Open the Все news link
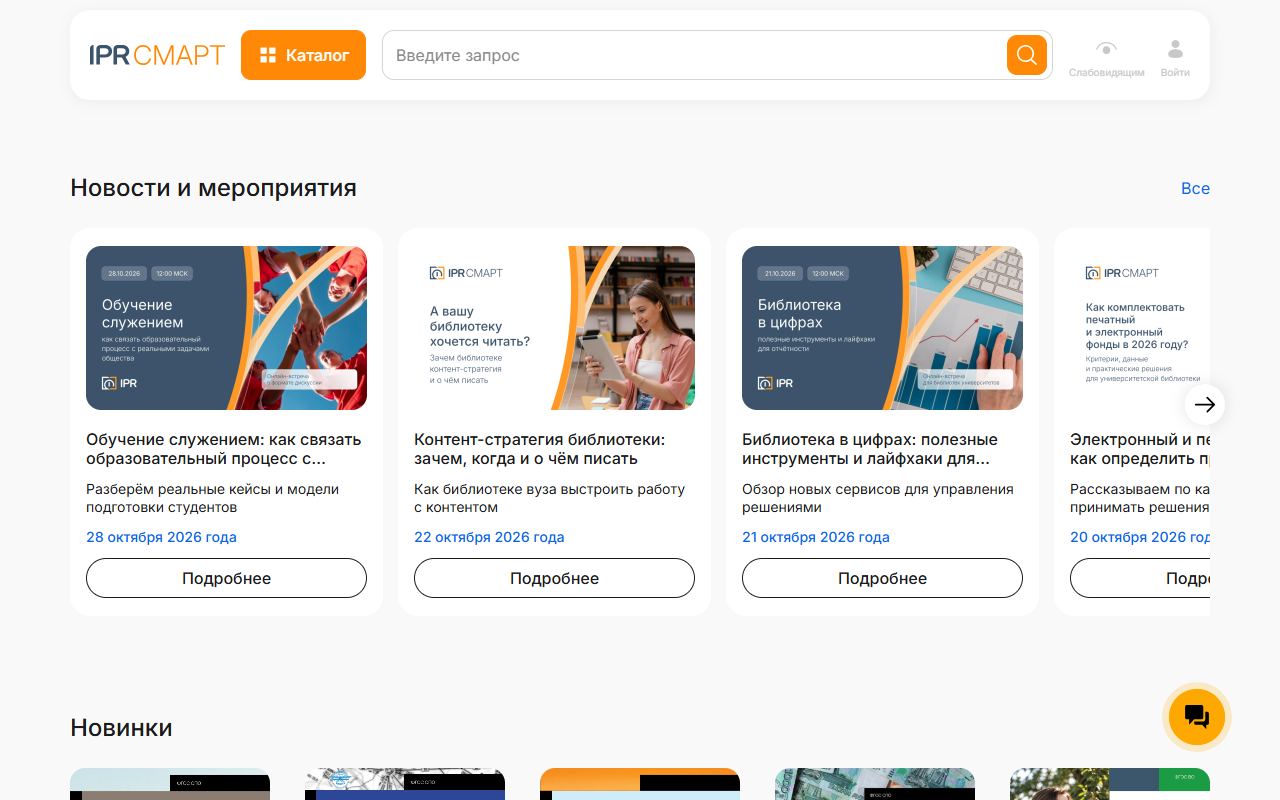Viewport: 1280px width, 800px height. tap(1195, 188)
